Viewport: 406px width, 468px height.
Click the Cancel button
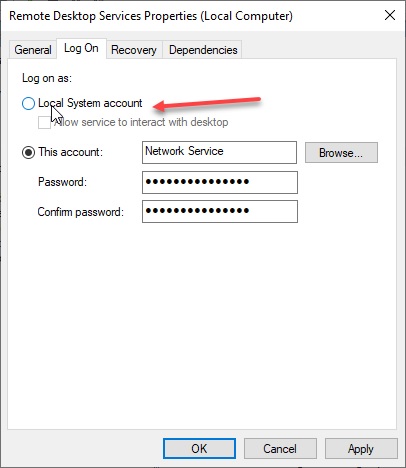tap(280, 449)
